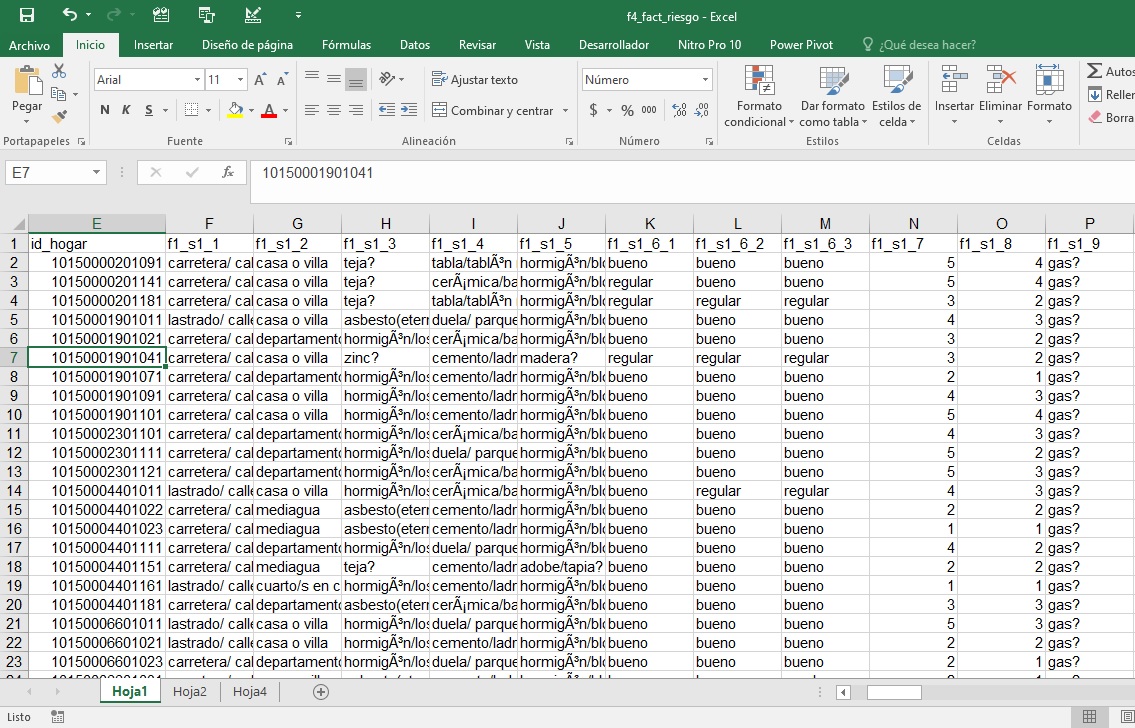The width and height of the screenshot is (1135, 728).
Task: Click the Borrar clear button
Action: 1110,117
